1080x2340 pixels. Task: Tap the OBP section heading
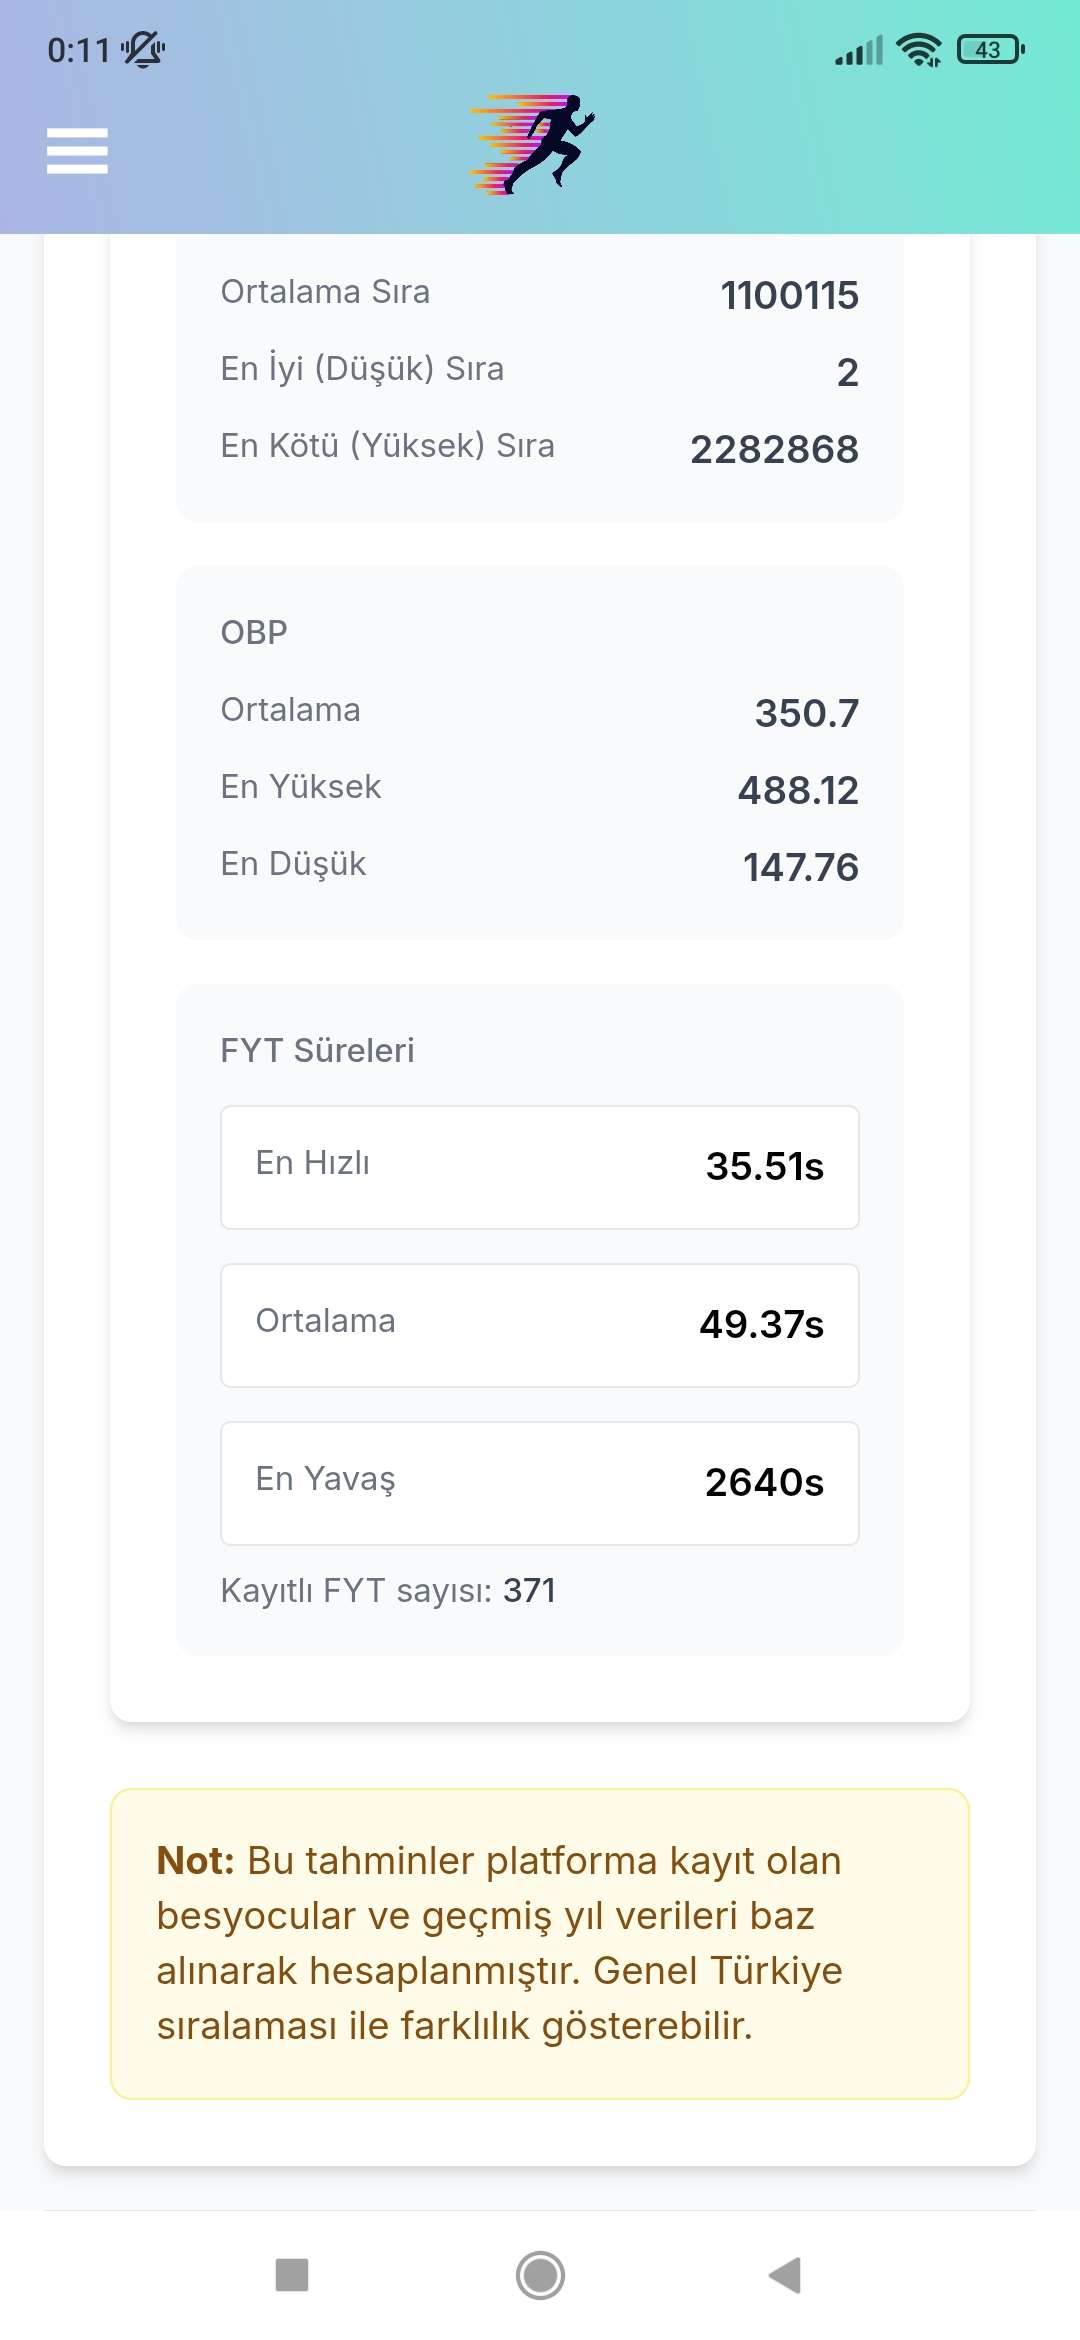coord(254,632)
